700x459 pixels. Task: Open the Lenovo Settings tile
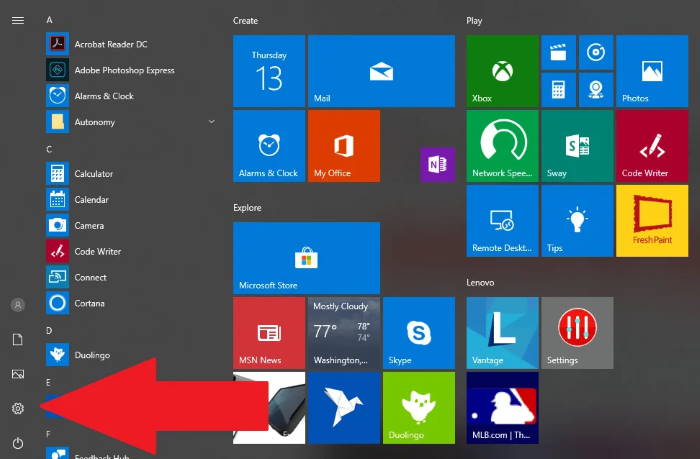(x=577, y=333)
